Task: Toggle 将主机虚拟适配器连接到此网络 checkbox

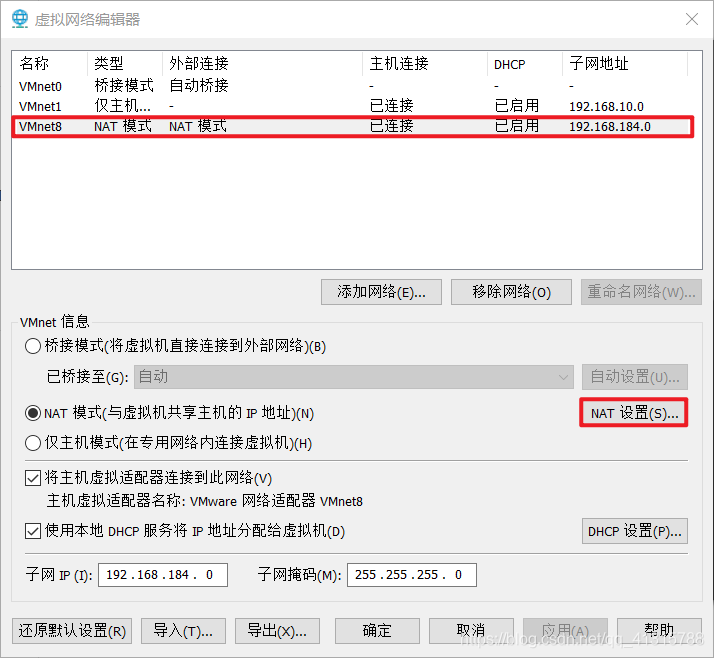Action: click(33, 478)
